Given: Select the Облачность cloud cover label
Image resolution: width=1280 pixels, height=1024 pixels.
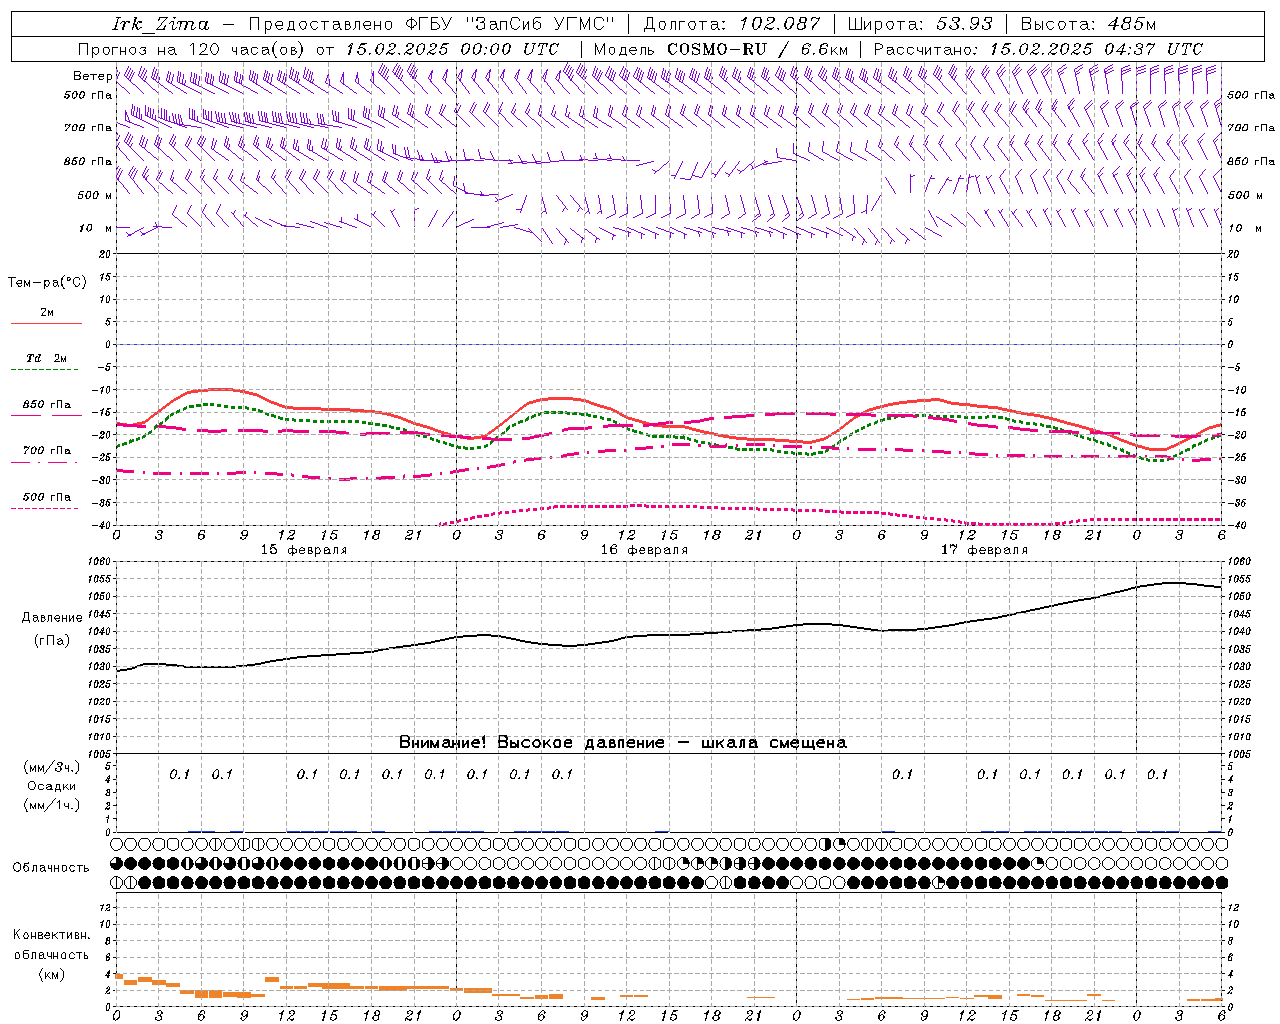Looking at the screenshot, I should click(51, 868).
